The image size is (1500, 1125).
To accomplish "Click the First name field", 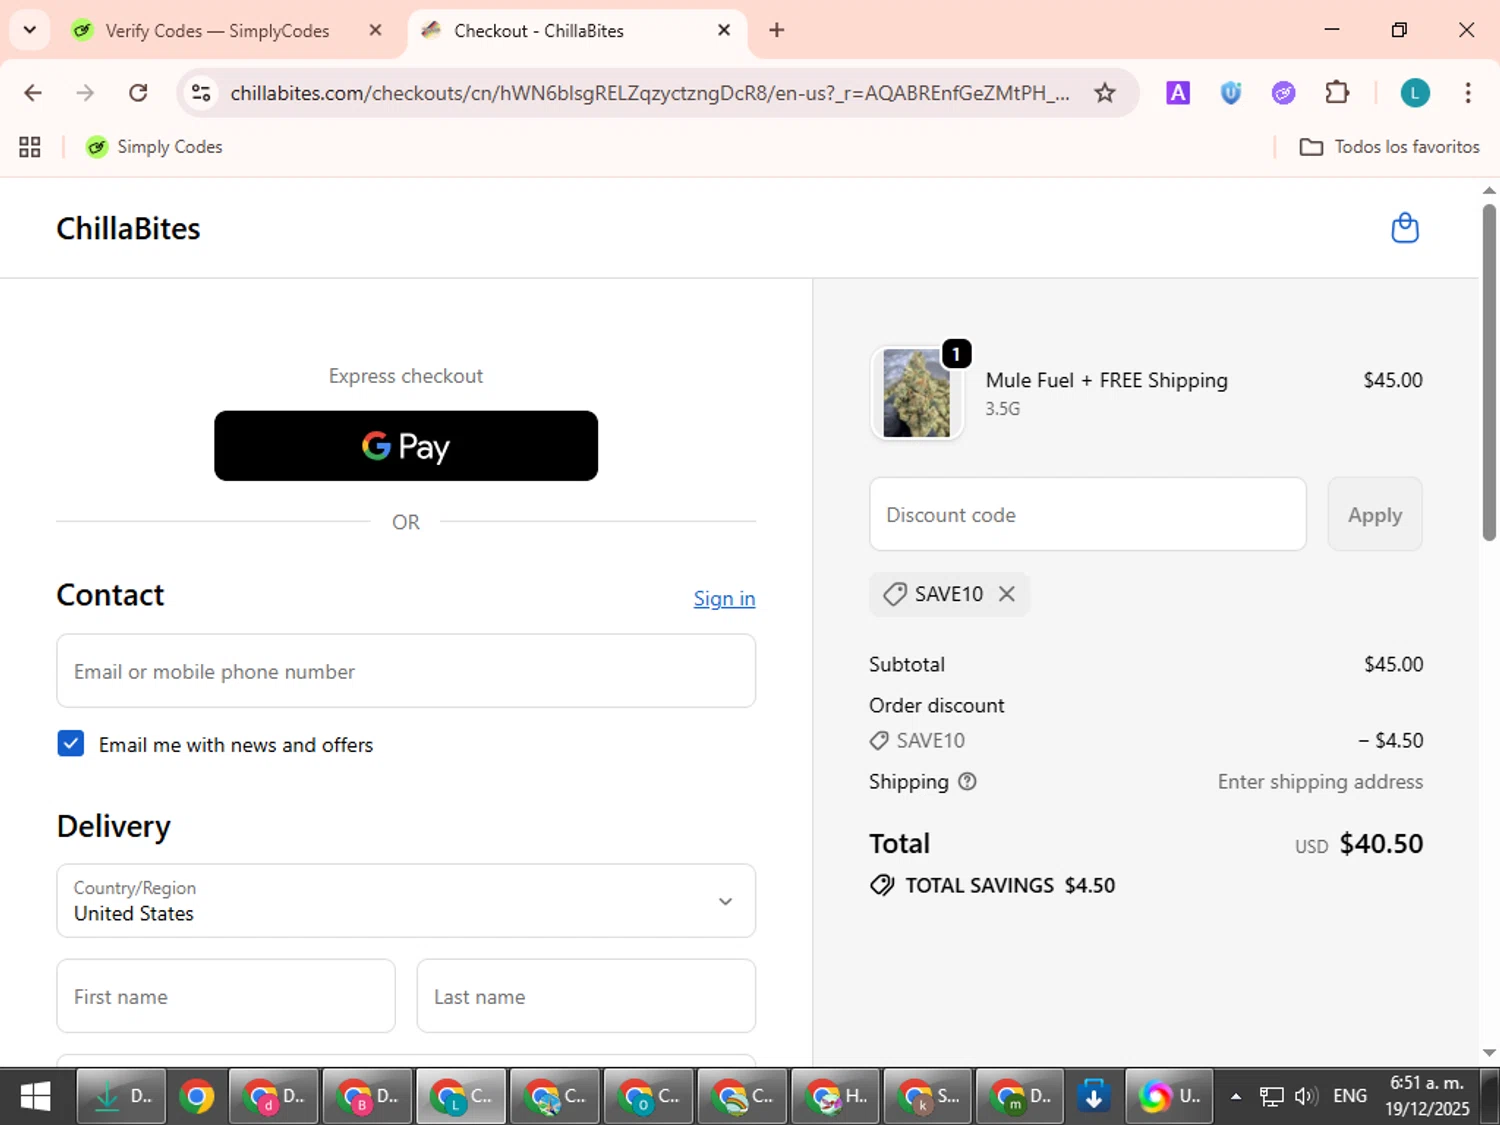I will coord(226,996).
